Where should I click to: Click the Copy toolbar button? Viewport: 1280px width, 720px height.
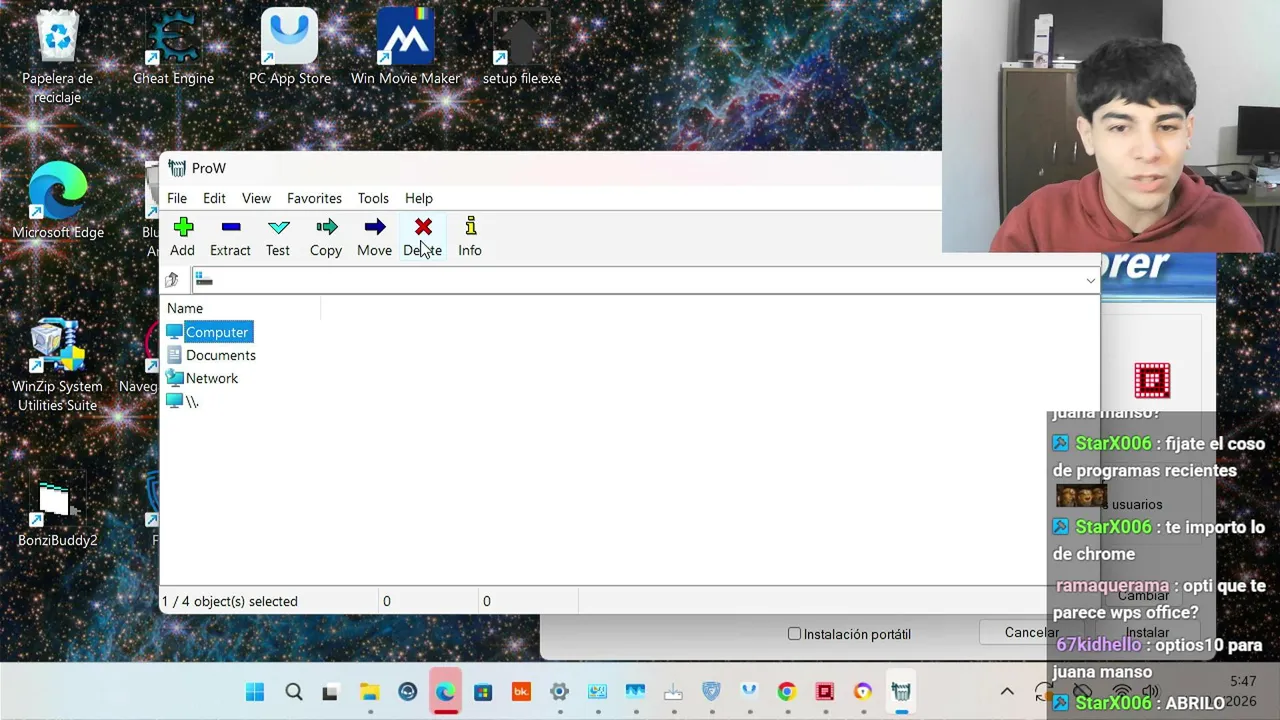(326, 238)
